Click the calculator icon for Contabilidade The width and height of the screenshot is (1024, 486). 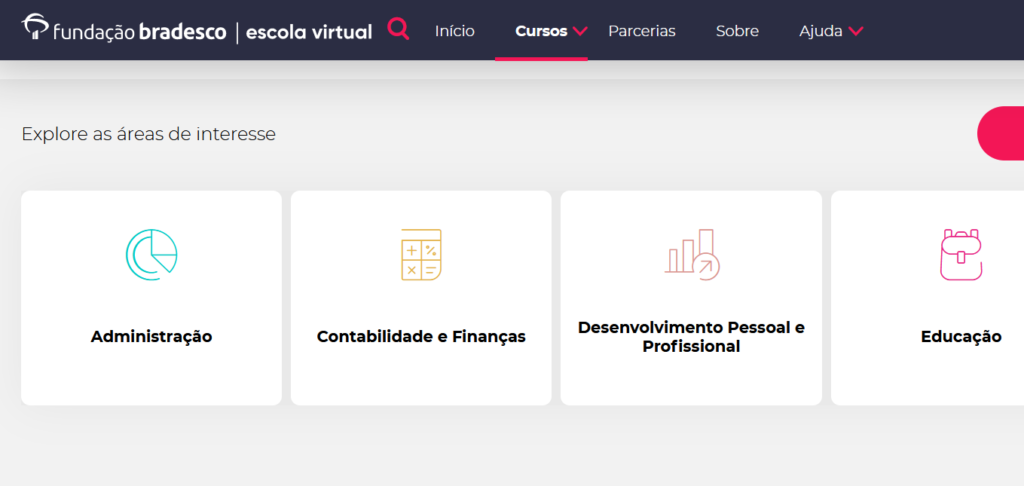(x=421, y=255)
